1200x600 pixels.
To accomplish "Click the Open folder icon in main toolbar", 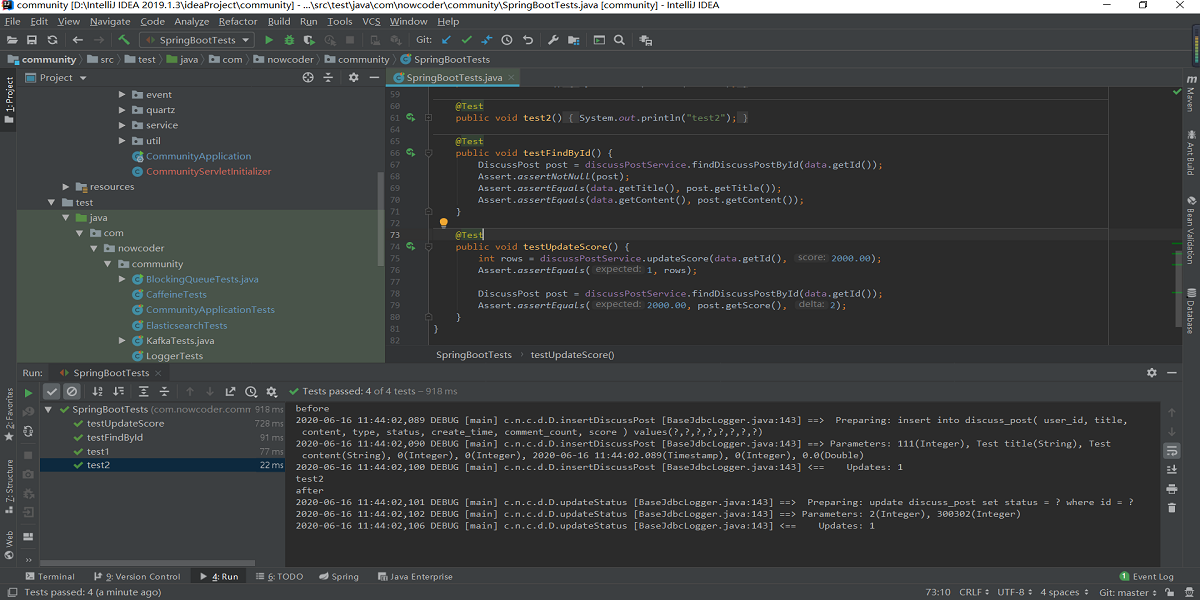I will 12,40.
